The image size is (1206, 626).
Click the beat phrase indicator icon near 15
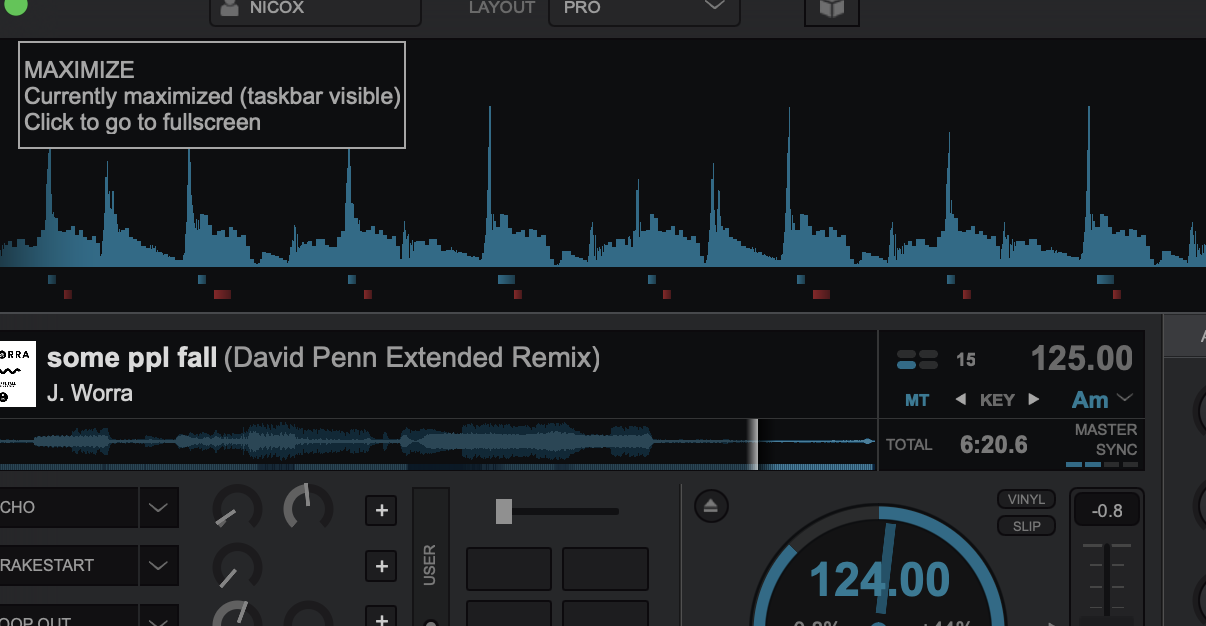click(917, 359)
